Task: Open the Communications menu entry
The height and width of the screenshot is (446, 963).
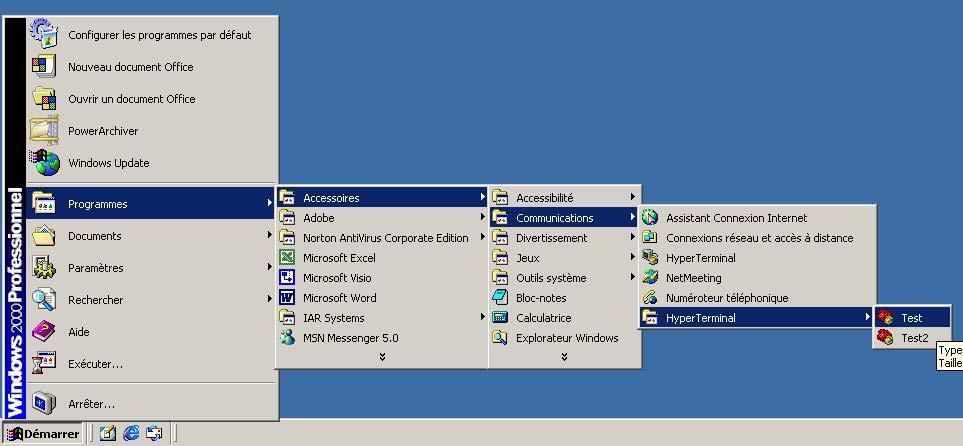Action: coord(564,217)
